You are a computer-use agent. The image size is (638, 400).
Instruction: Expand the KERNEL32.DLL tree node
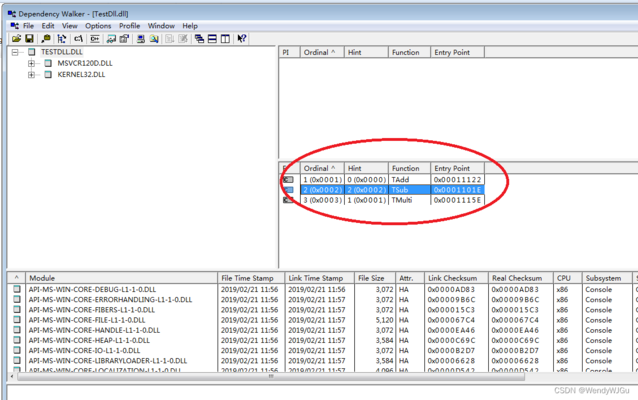point(32,74)
